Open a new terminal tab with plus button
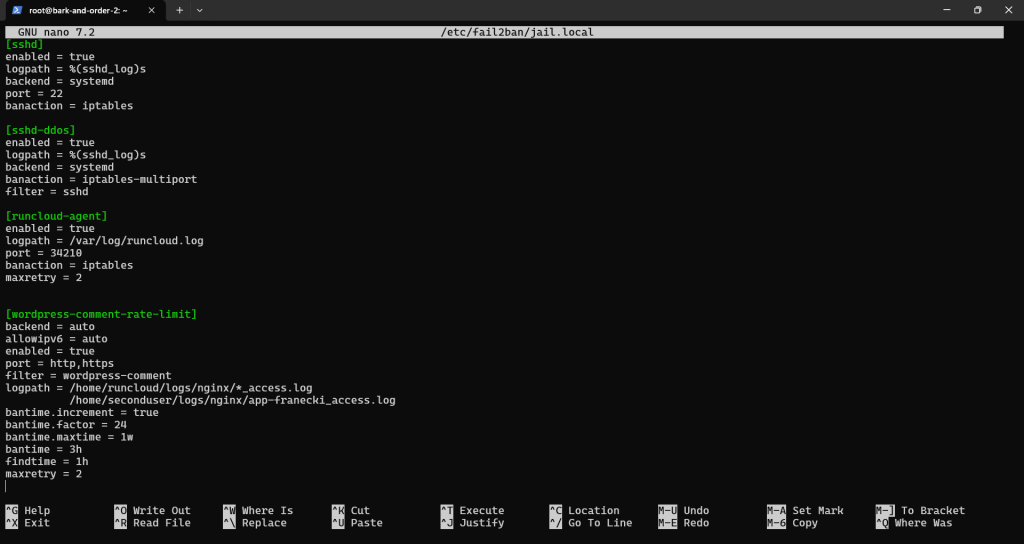Image resolution: width=1024 pixels, height=544 pixels. tap(180, 10)
